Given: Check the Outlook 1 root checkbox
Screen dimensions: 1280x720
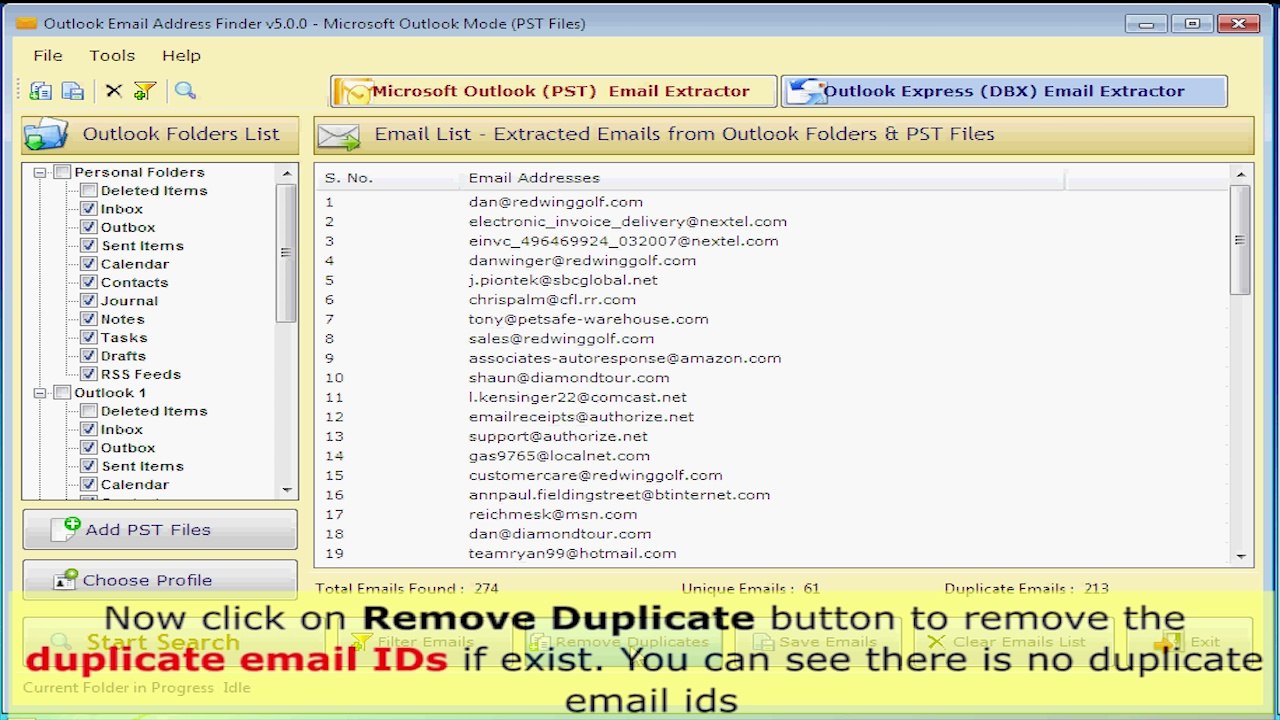Looking at the screenshot, I should tap(62, 393).
